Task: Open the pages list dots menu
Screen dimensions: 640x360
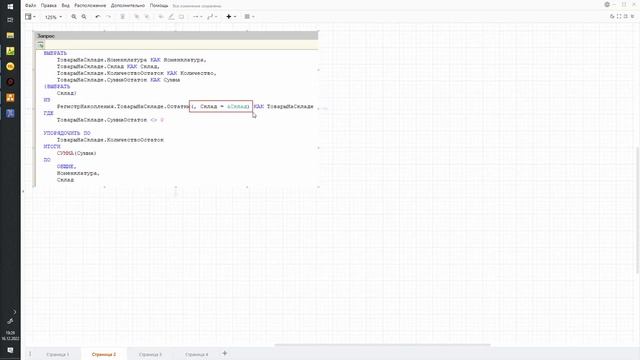Action: pos(30,354)
